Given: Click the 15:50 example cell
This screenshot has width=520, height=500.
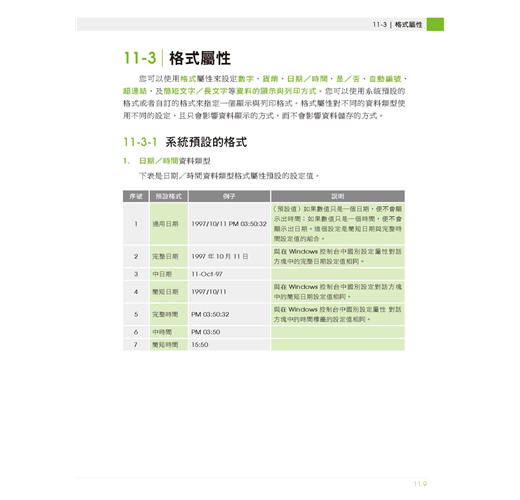Looking at the screenshot, I should pyautogui.click(x=229, y=345).
